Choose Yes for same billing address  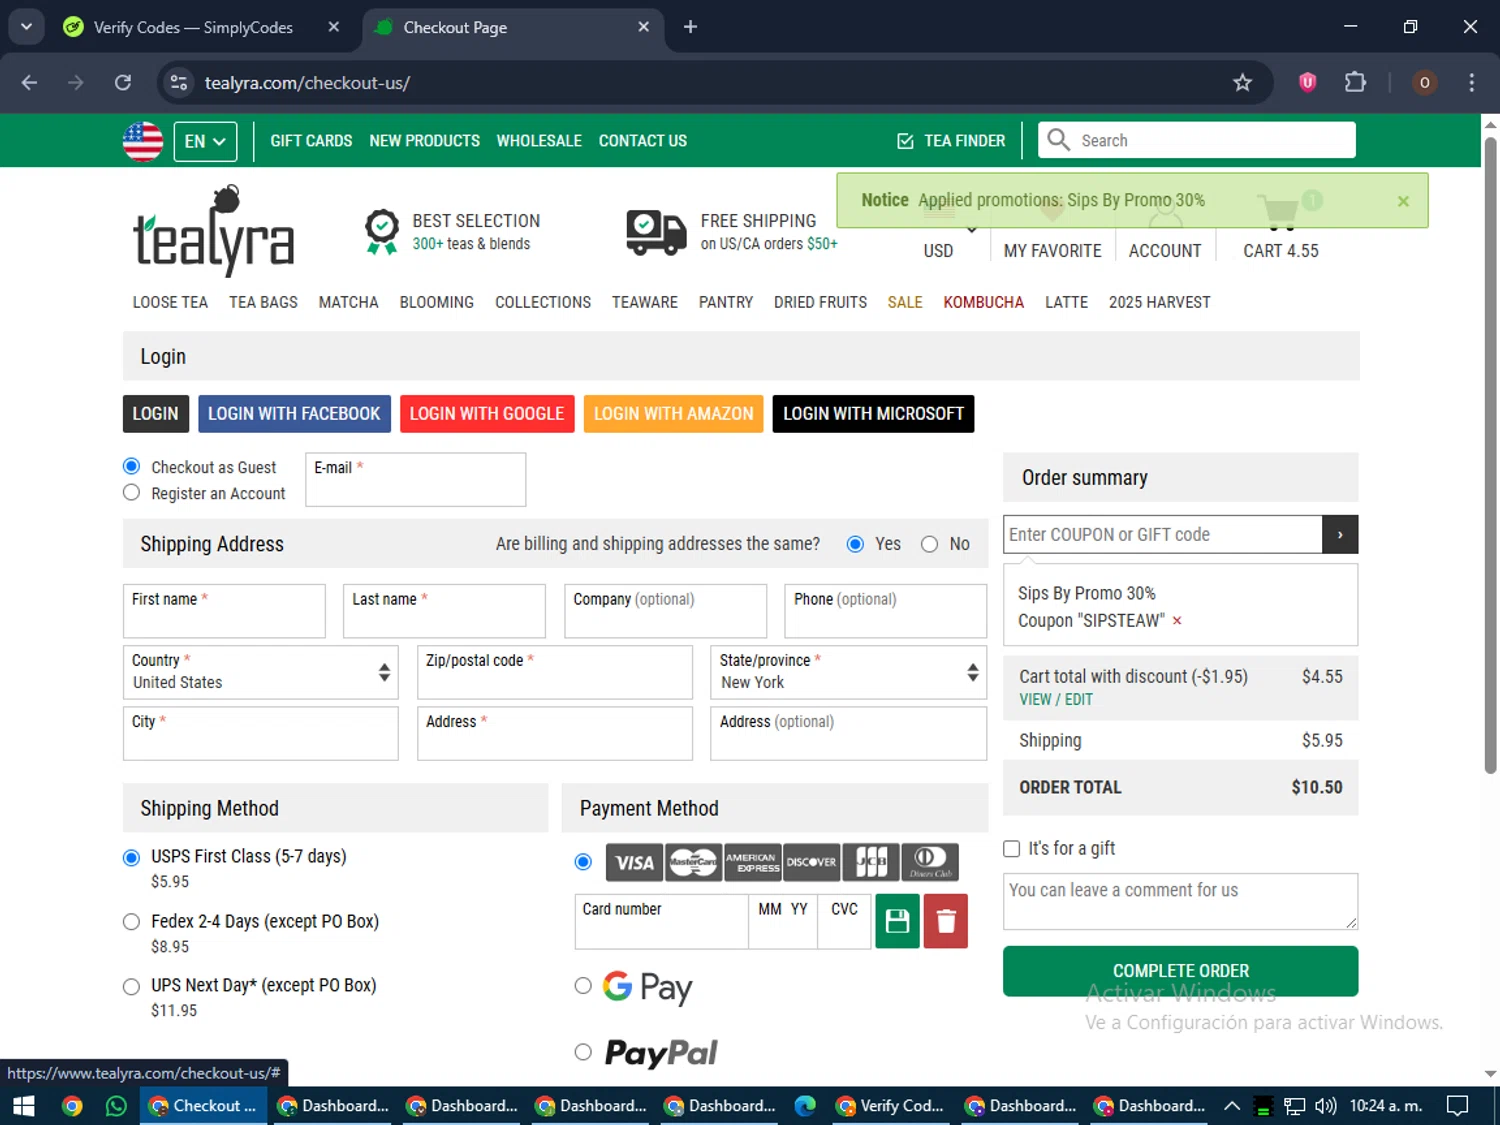pos(855,544)
